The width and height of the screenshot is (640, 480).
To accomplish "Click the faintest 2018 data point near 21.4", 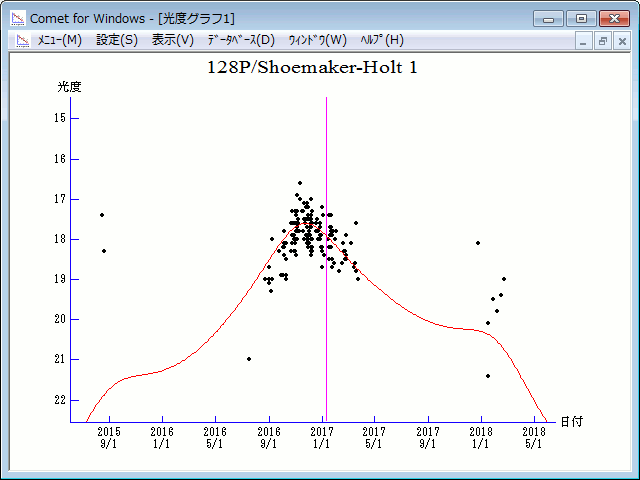I will pos(488,376).
